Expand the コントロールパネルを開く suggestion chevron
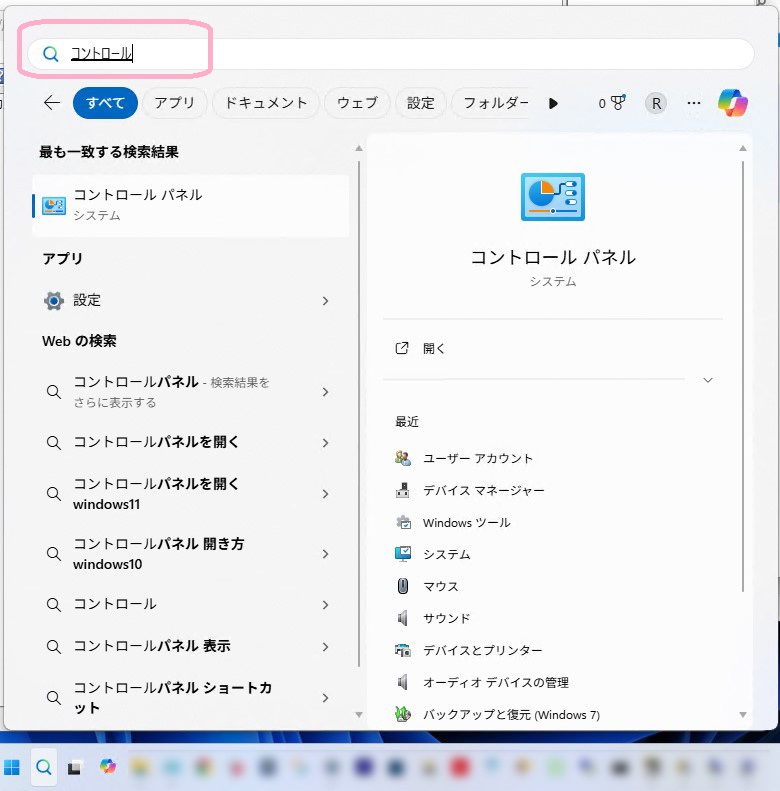This screenshot has height=791, width=780. click(x=325, y=442)
